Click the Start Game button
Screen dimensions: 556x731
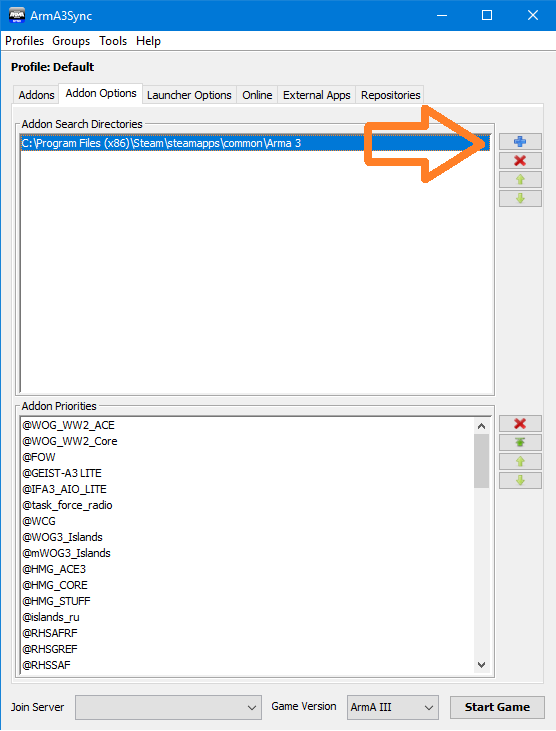[497, 707]
